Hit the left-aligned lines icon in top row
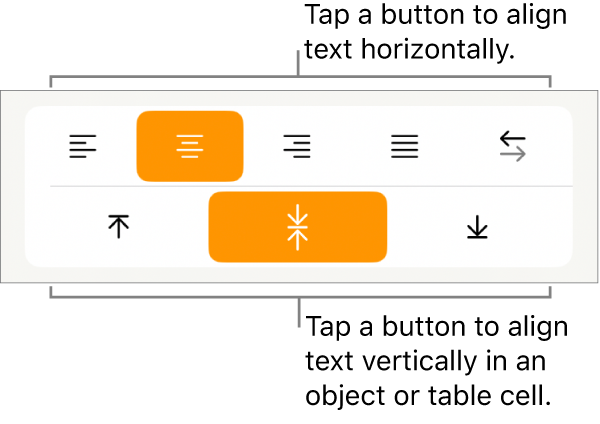 coord(82,147)
